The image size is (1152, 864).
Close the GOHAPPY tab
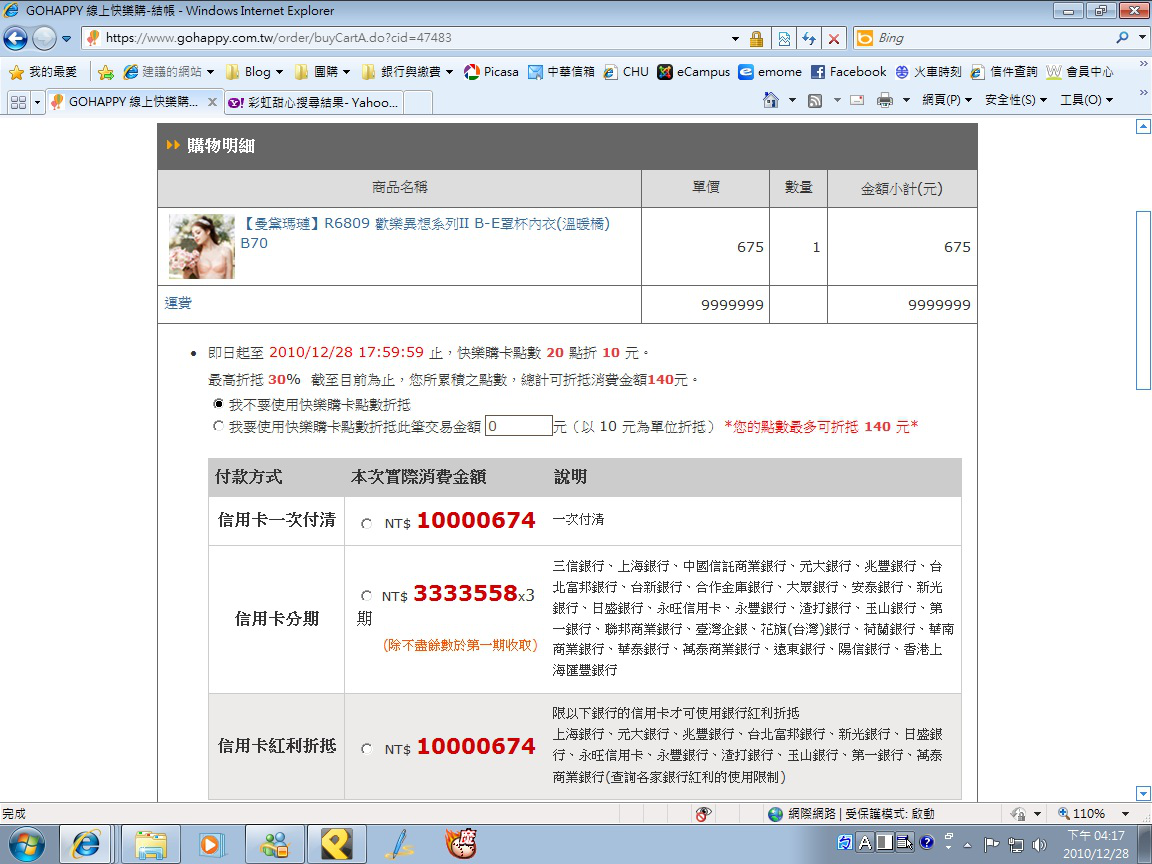click(212, 102)
